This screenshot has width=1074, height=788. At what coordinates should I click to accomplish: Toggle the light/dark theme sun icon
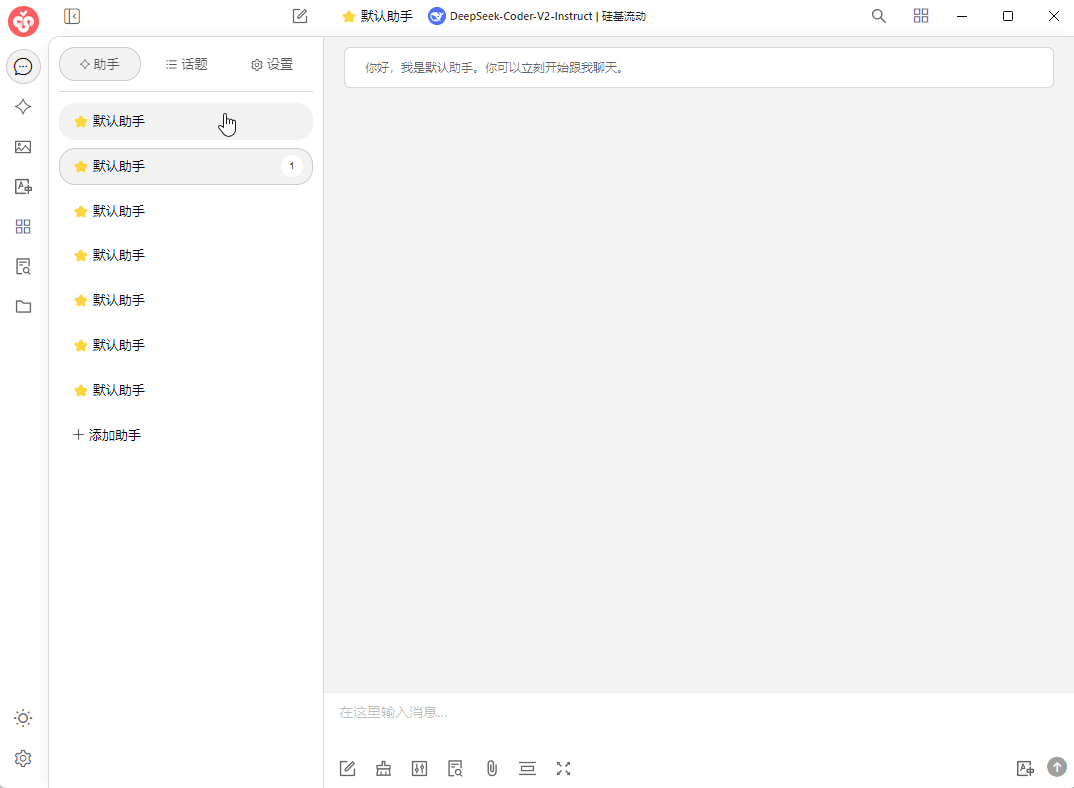click(x=23, y=718)
